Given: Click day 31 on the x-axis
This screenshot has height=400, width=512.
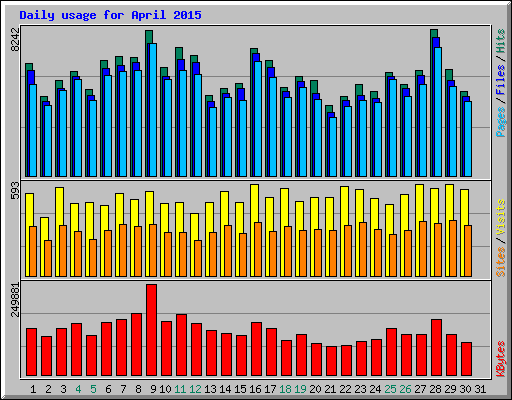Looking at the screenshot, I should pos(480,389).
